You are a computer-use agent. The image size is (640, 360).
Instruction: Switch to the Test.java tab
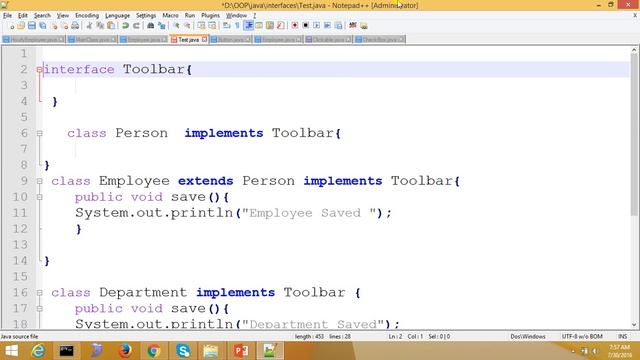(x=188, y=40)
